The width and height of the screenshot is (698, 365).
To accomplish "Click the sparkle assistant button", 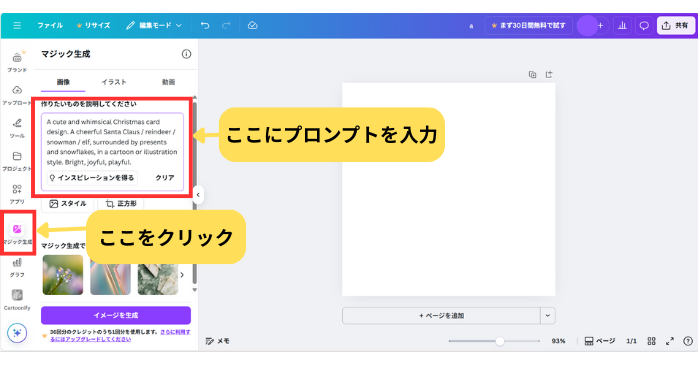I will (17, 333).
